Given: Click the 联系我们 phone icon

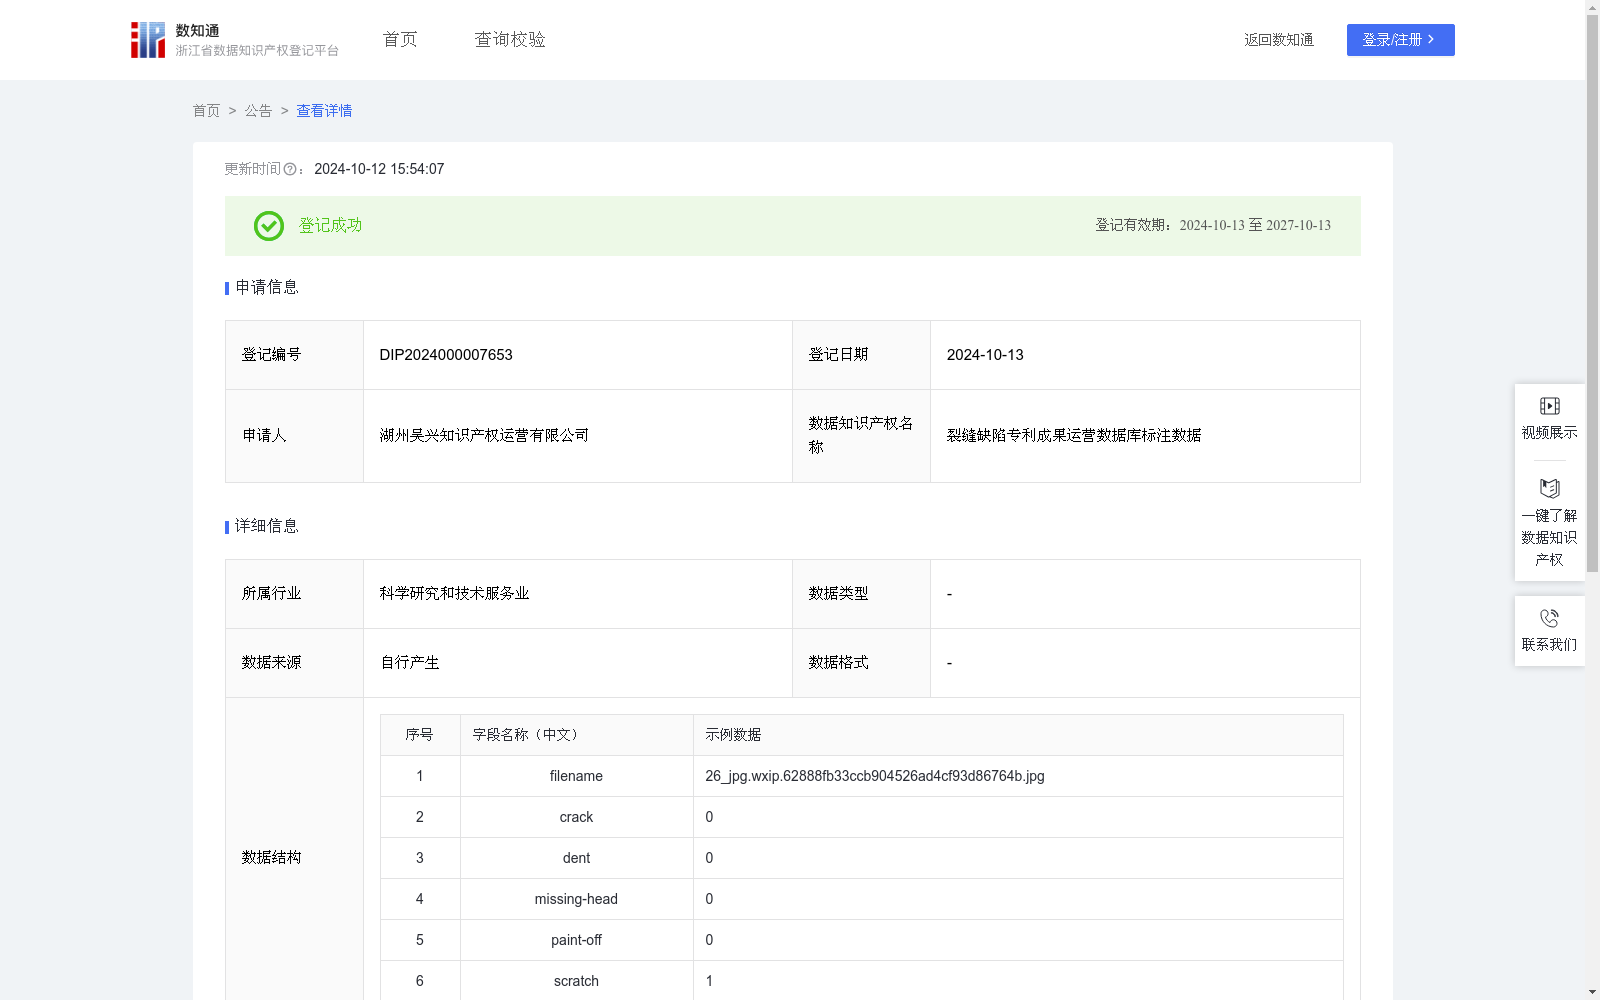Looking at the screenshot, I should [1549, 618].
